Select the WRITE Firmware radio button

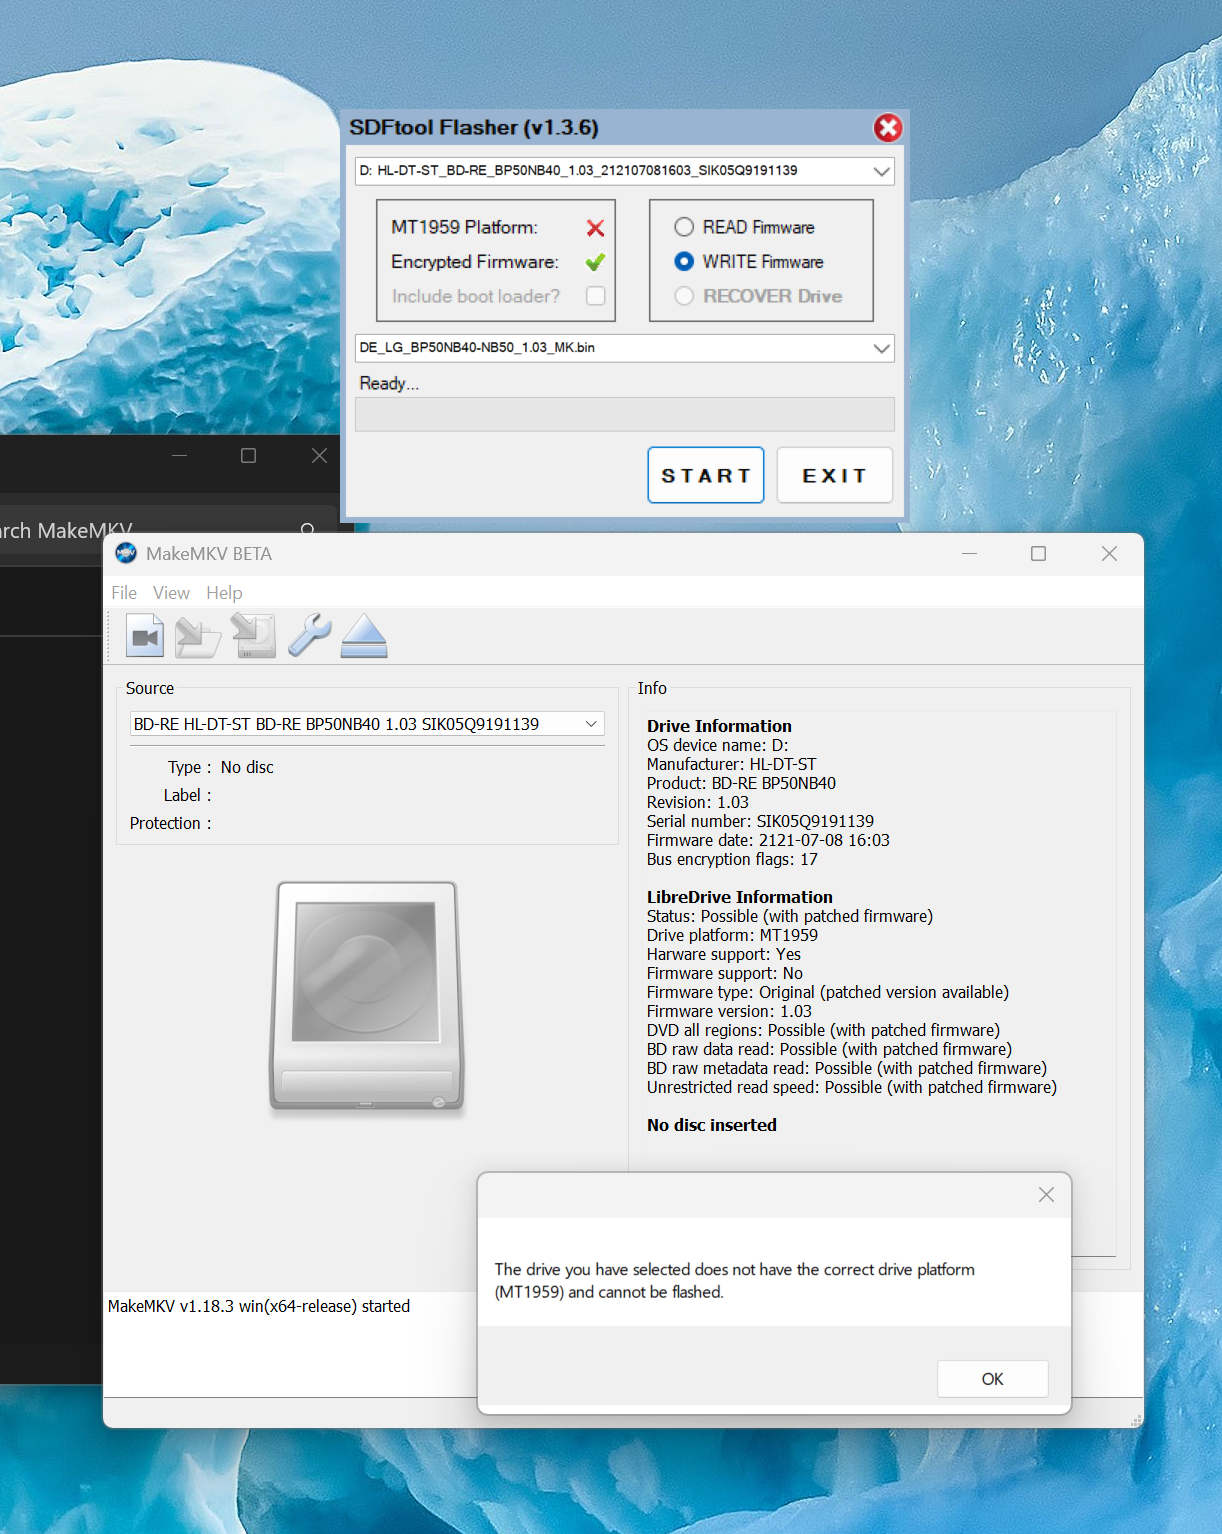tap(684, 261)
